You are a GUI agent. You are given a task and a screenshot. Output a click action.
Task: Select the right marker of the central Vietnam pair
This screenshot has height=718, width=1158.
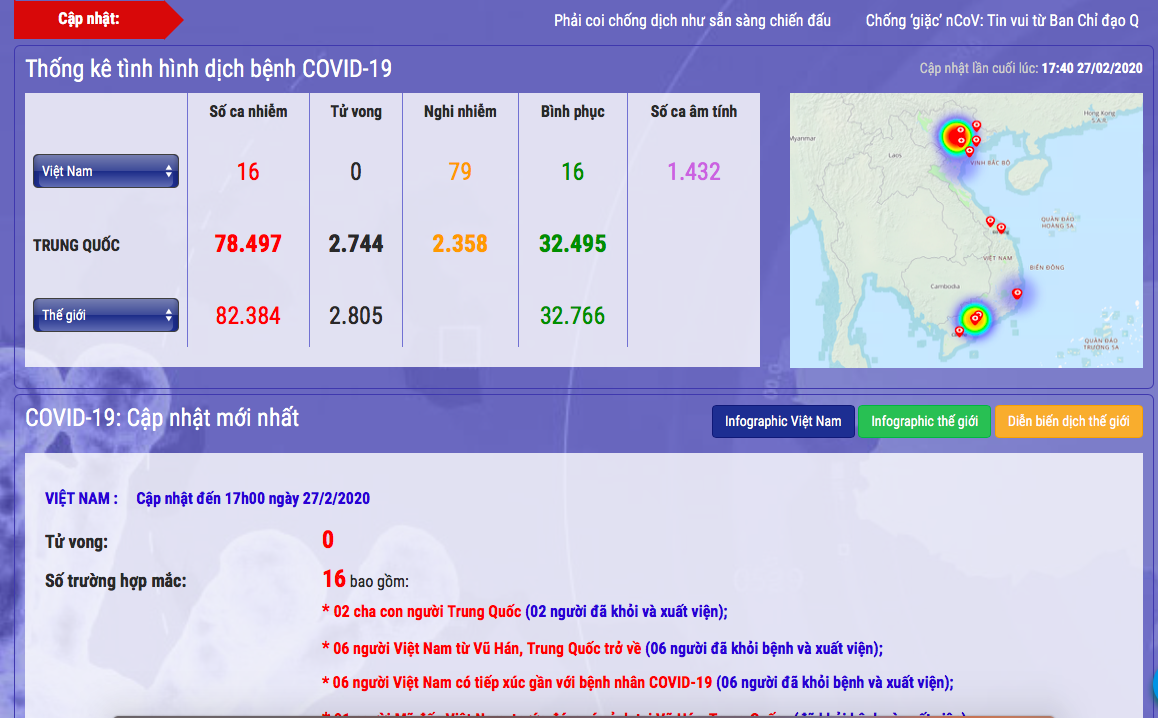[1001, 228]
